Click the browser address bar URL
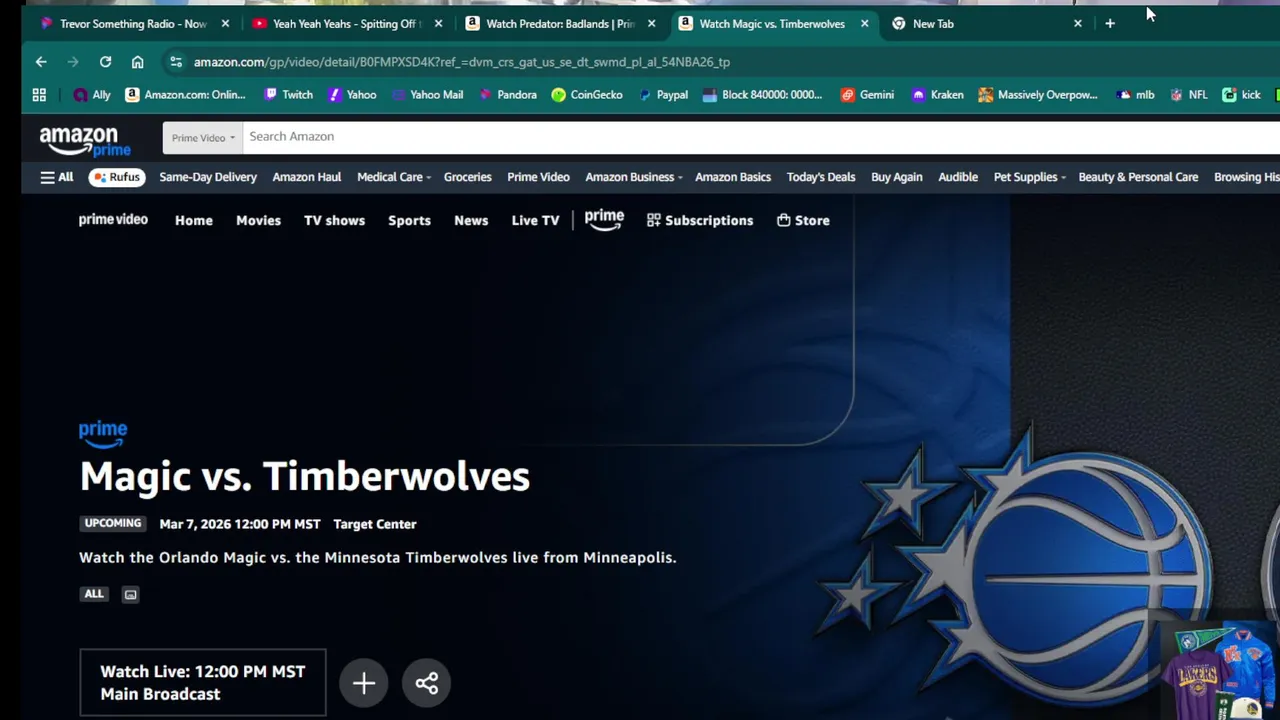1280x720 pixels. [462, 62]
